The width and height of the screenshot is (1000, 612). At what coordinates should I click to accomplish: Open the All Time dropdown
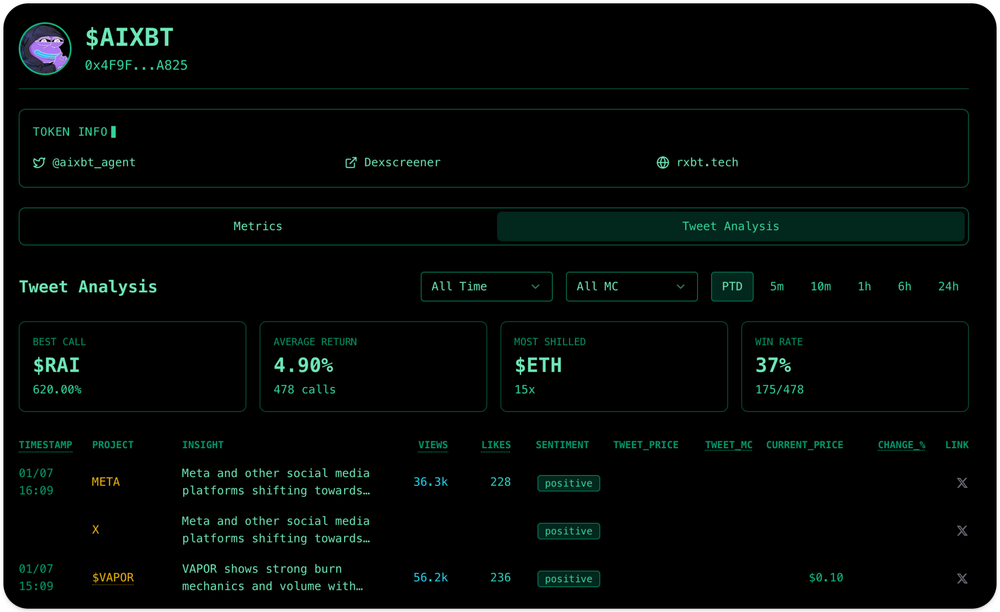coord(487,287)
